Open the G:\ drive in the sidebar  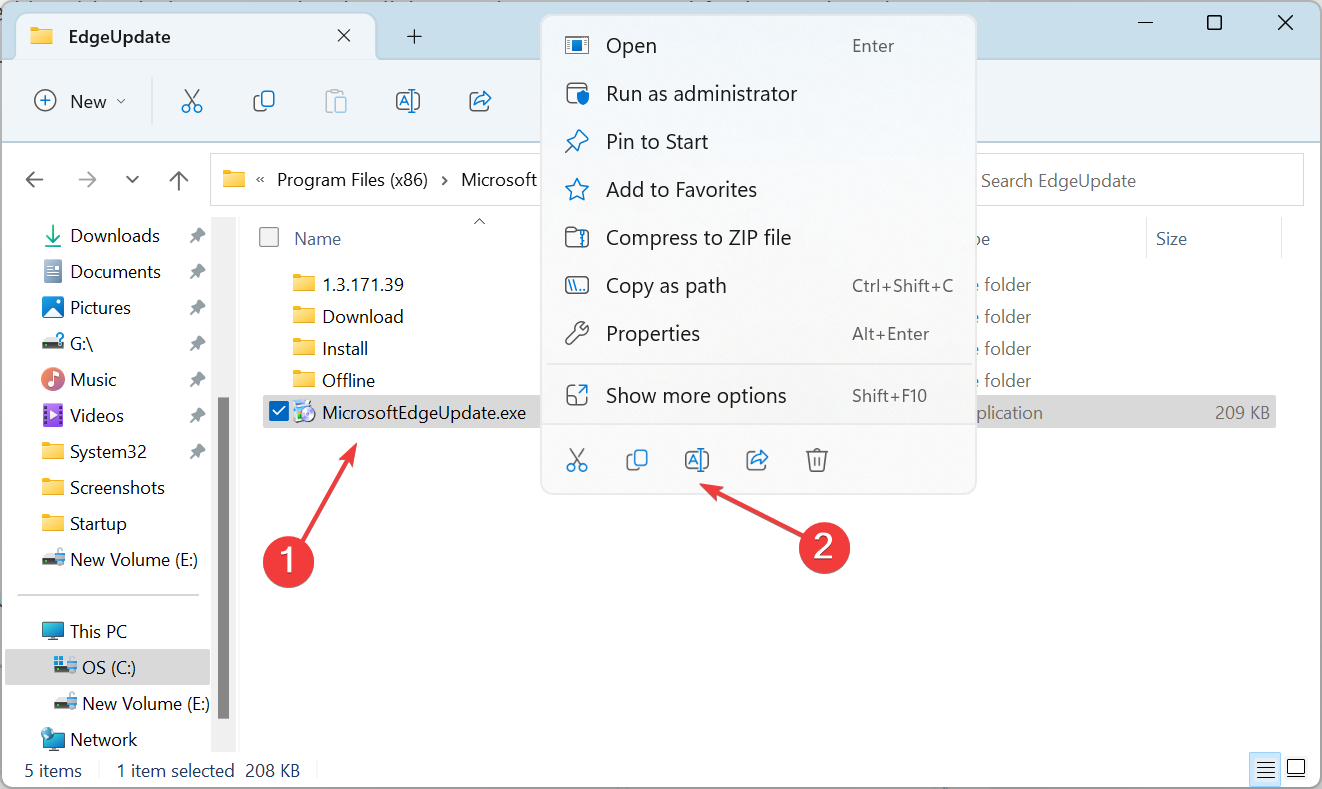coord(82,344)
